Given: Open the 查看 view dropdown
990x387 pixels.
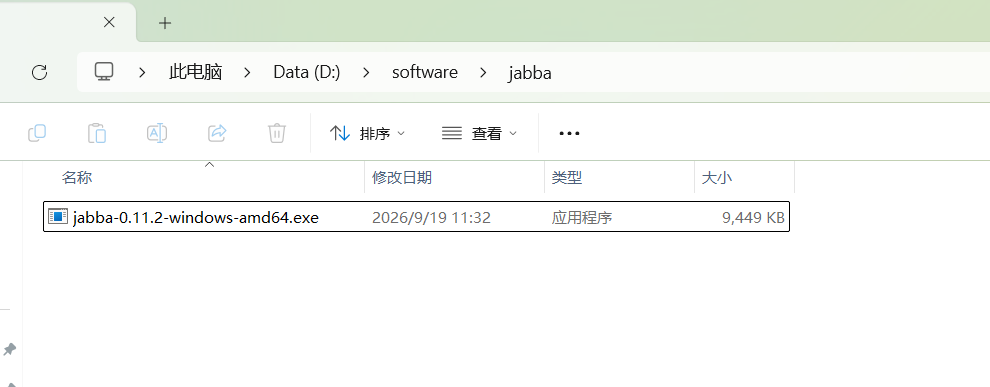Looking at the screenshot, I should click(x=479, y=133).
